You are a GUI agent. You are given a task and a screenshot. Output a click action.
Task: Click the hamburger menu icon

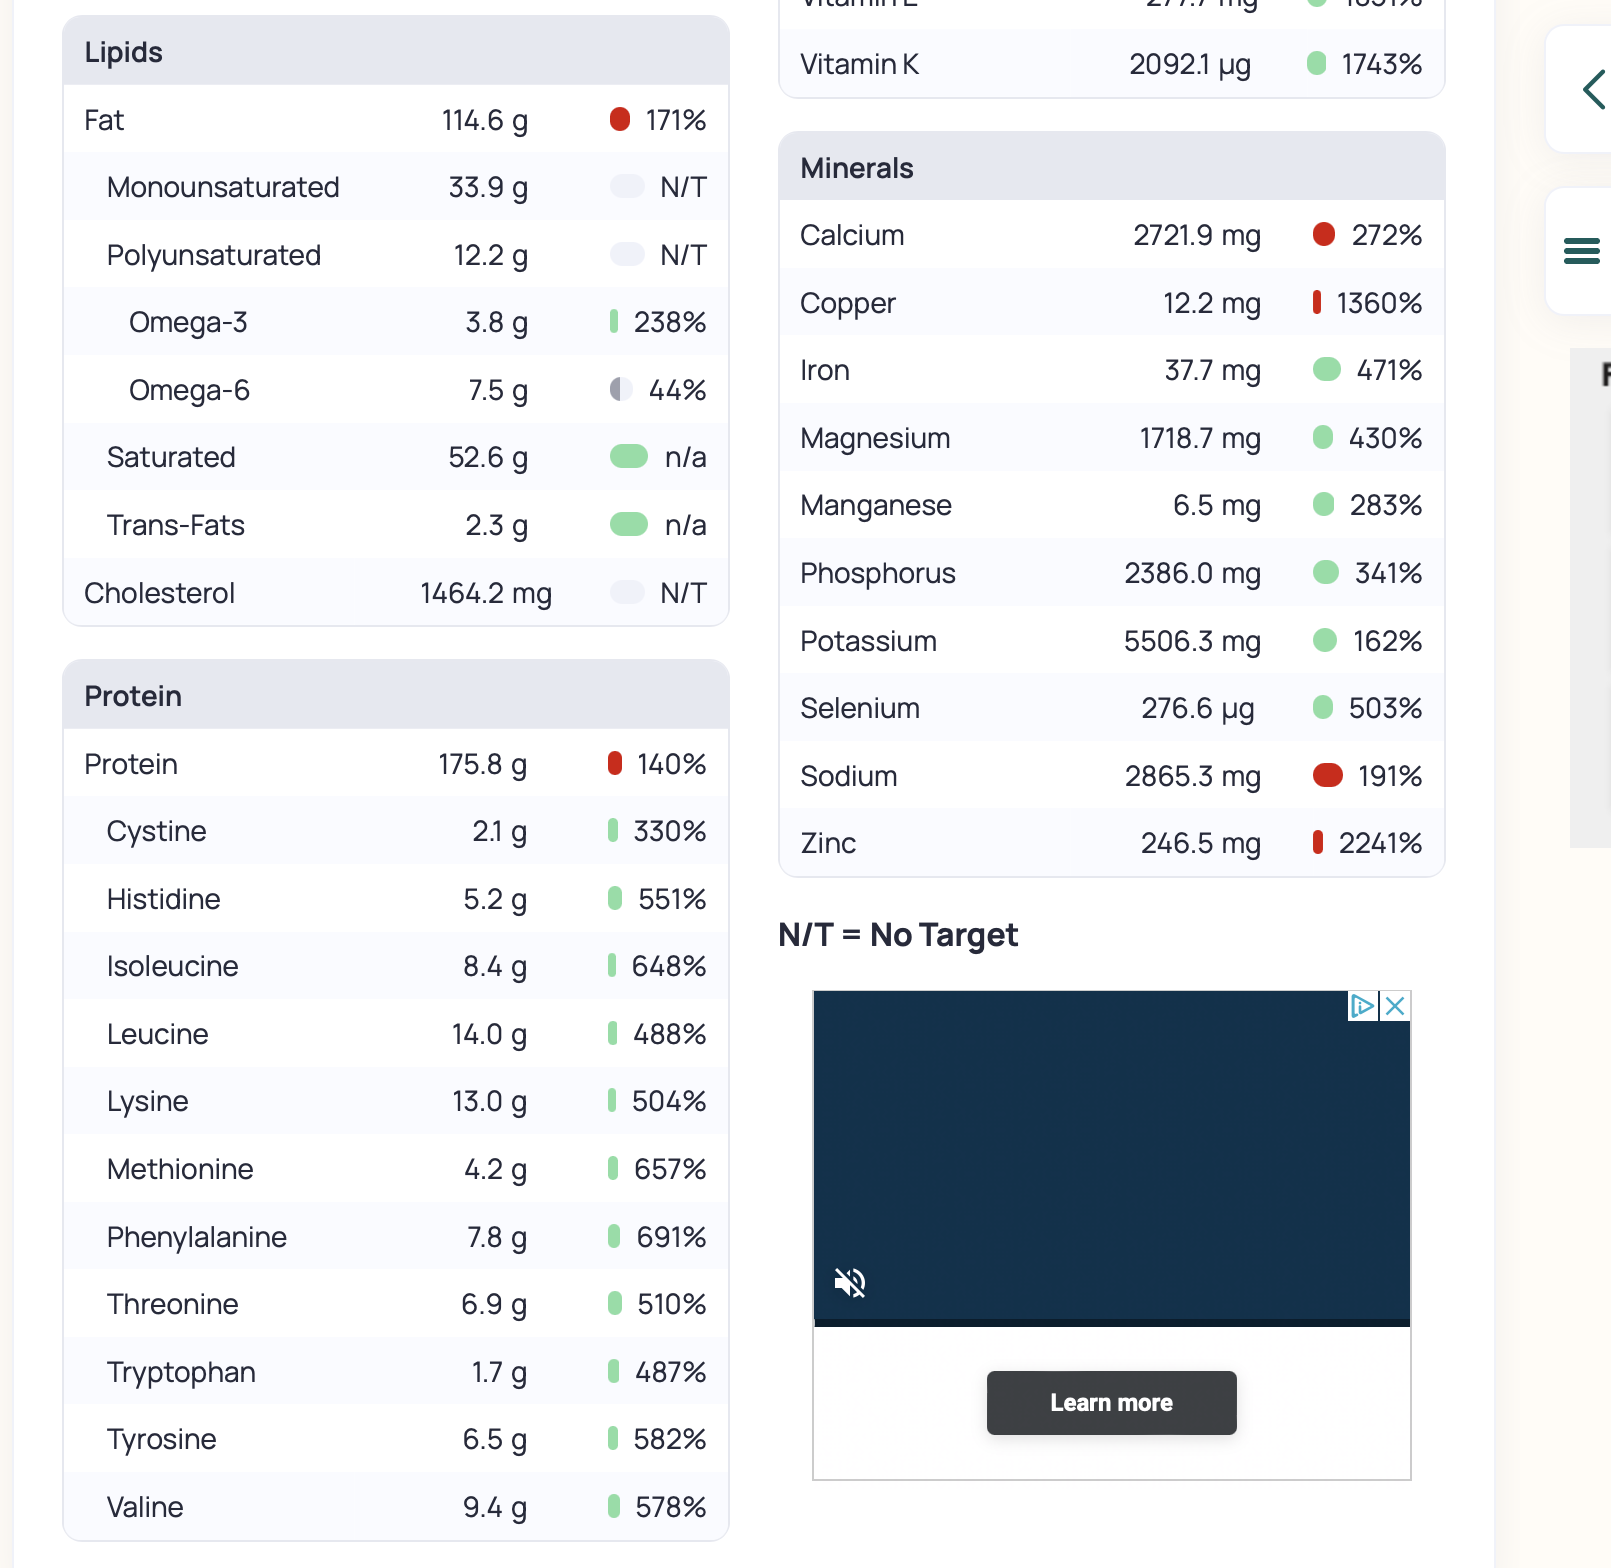[1581, 251]
